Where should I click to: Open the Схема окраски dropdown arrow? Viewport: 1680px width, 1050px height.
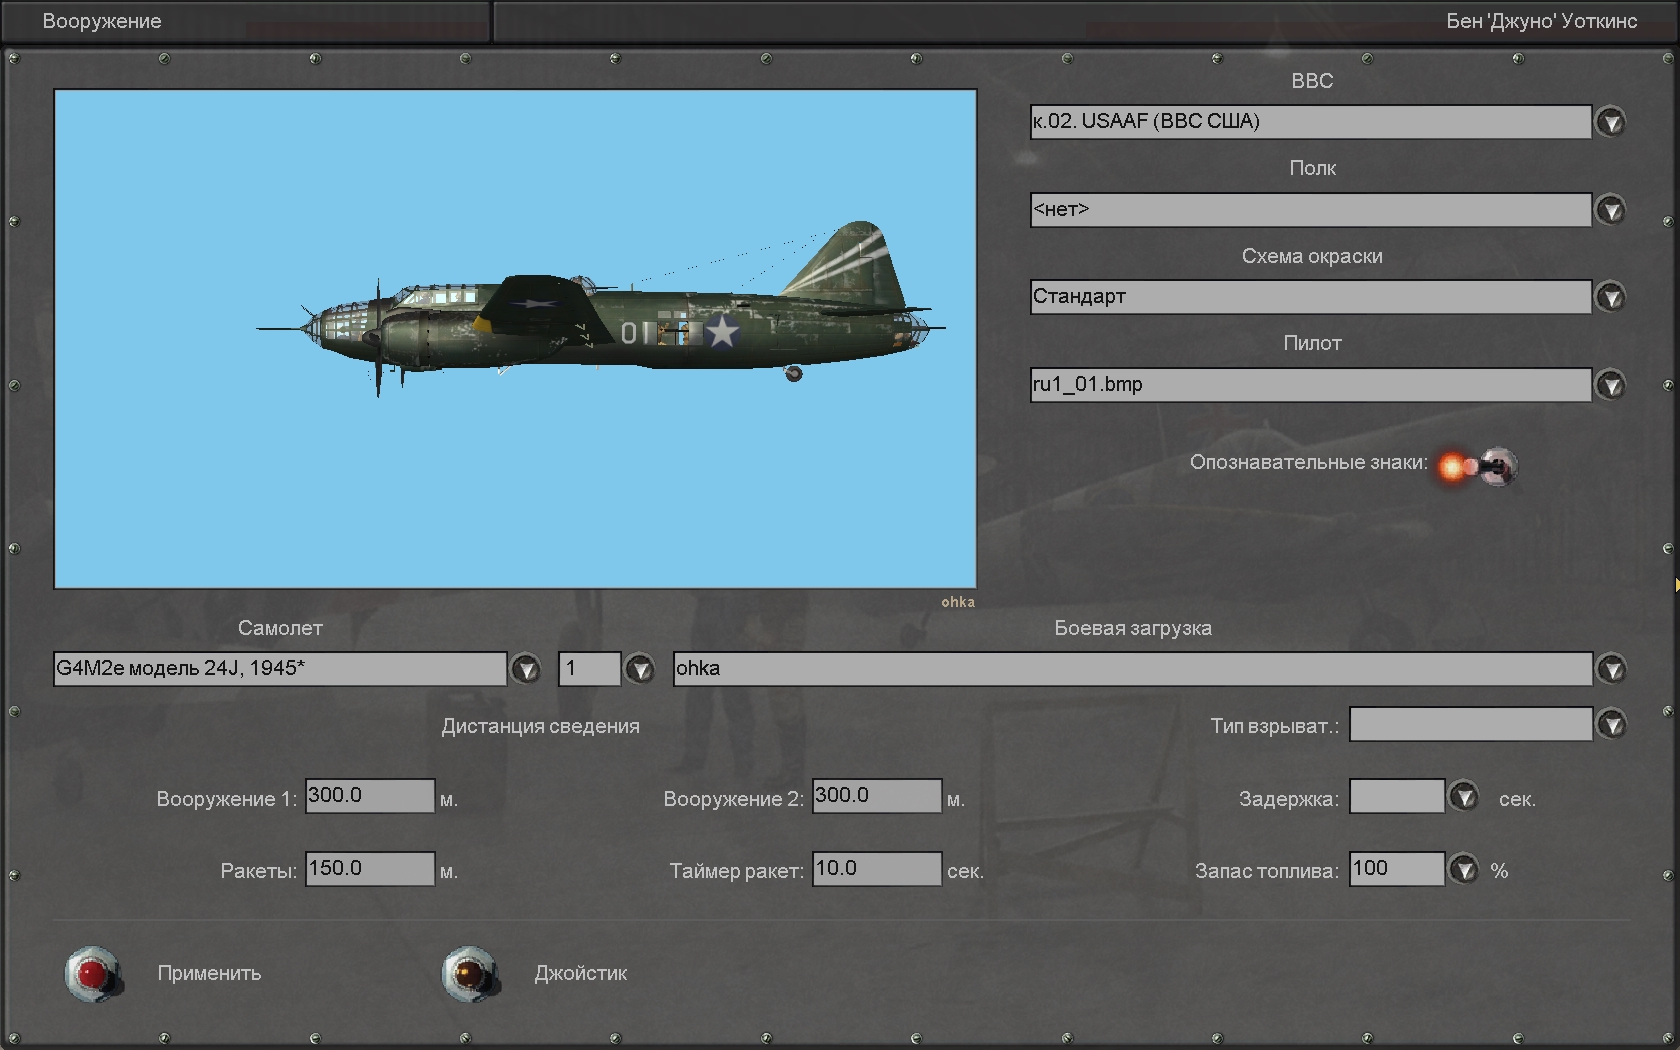pos(1610,297)
